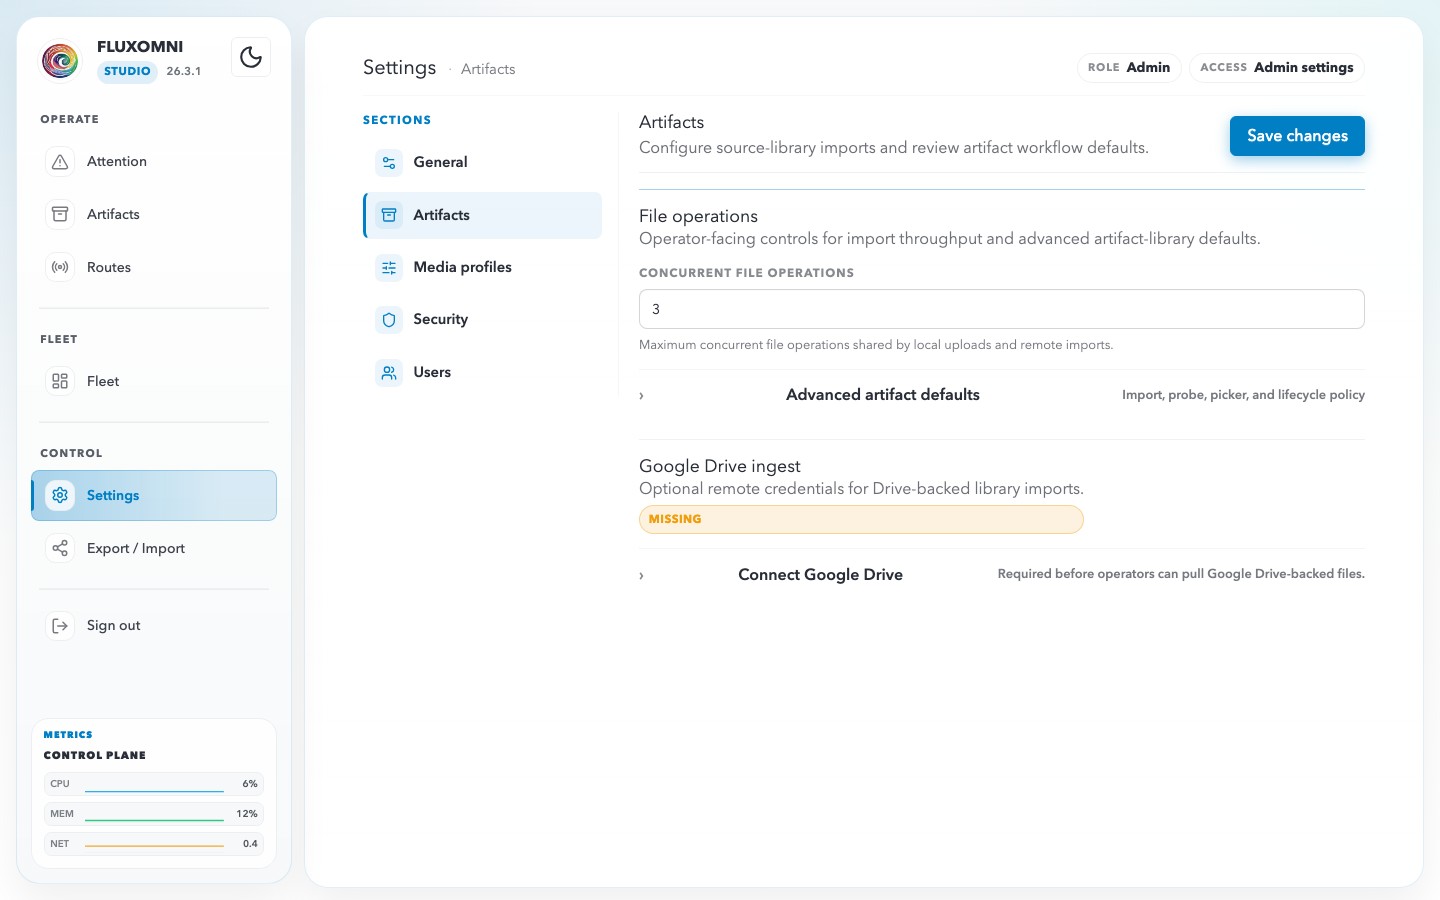
Task: Click the Connect Google Drive title
Action: coord(821,575)
